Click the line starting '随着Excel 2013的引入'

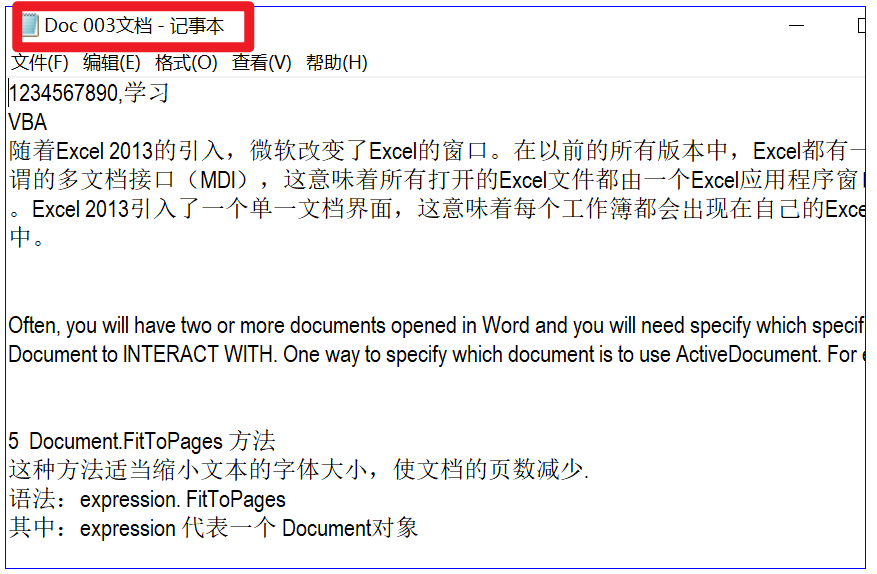click(437, 151)
